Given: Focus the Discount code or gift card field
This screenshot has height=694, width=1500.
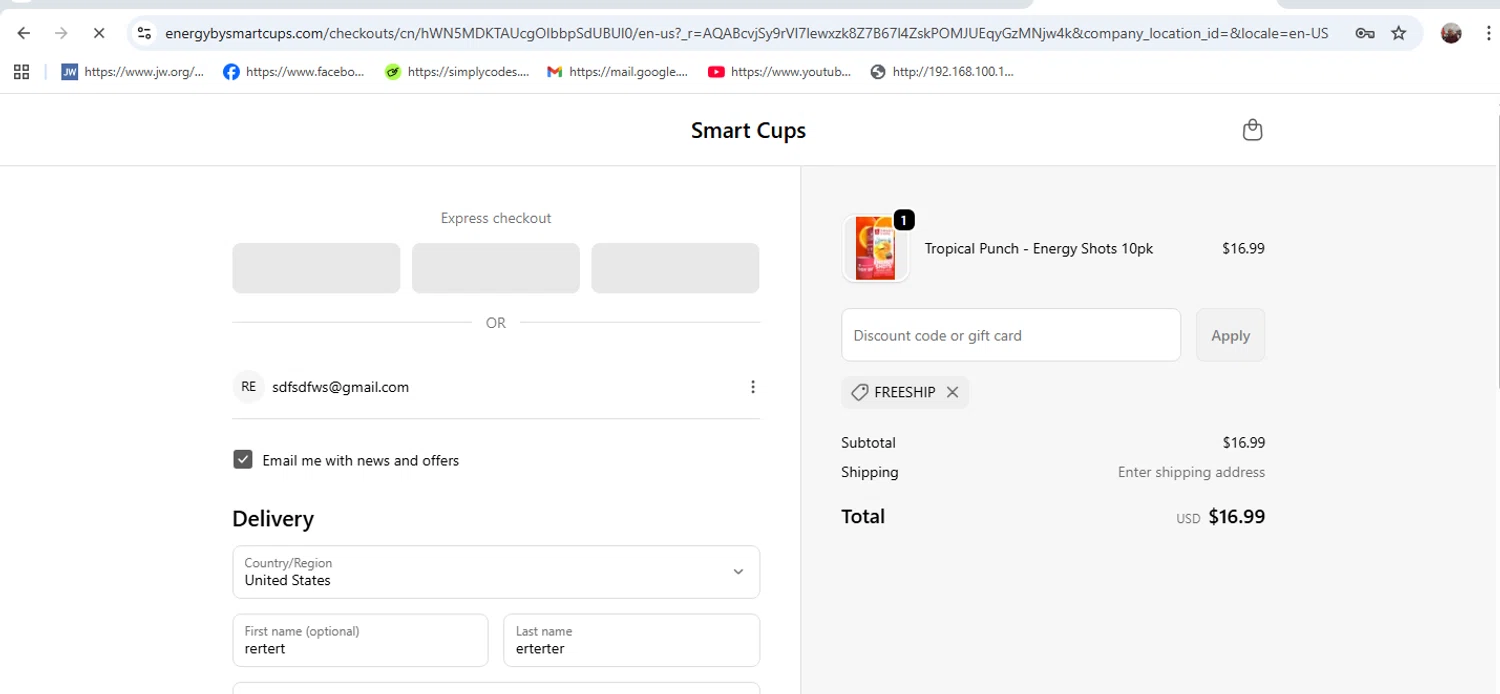Looking at the screenshot, I should coord(1011,335).
